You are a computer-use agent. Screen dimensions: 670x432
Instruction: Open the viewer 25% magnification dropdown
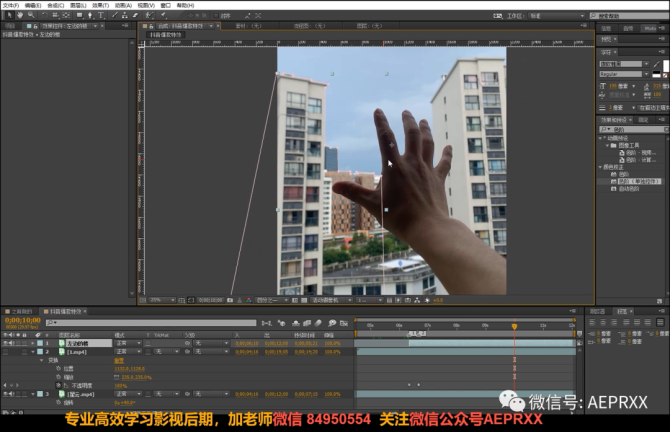click(x=162, y=300)
